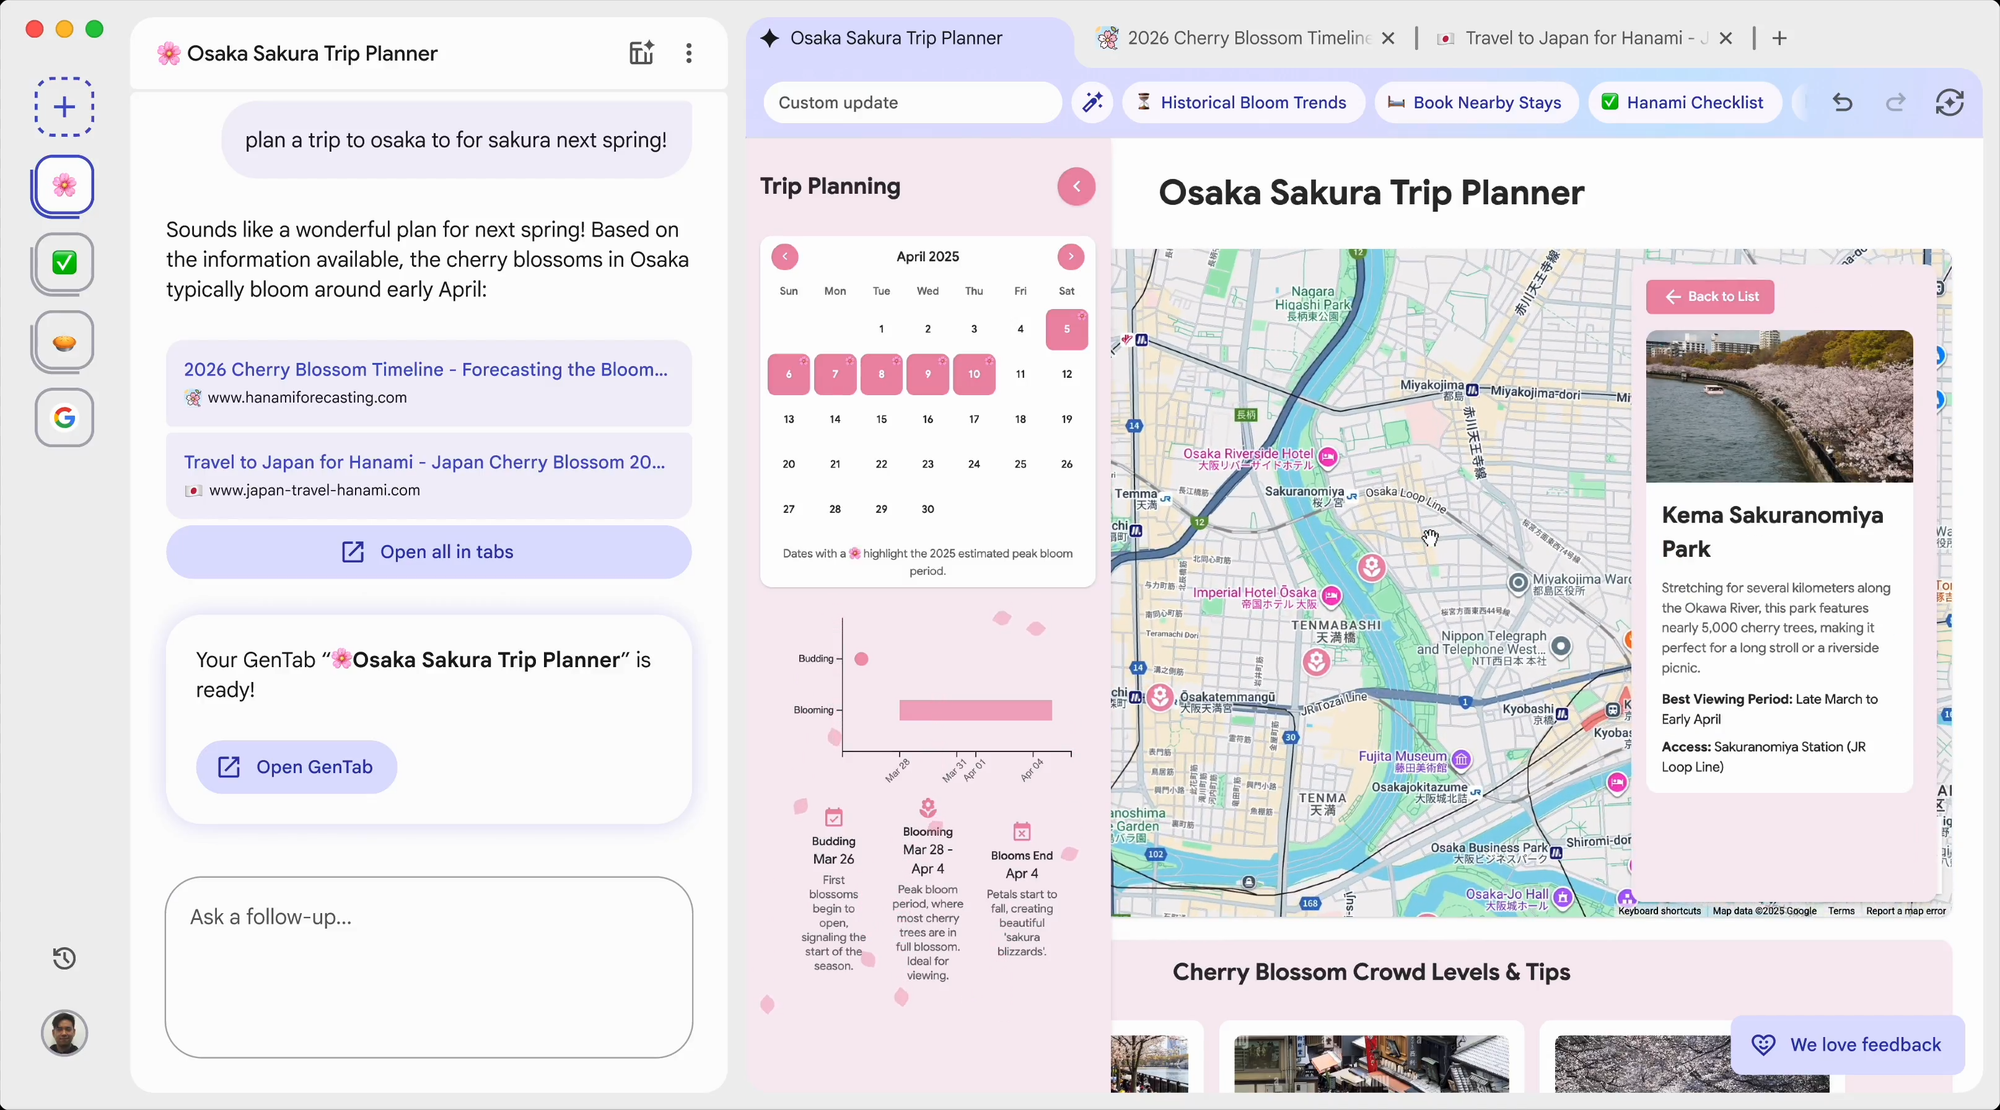2000x1110 pixels.
Task: Click the undo arrow icon
Action: [x=1842, y=102]
